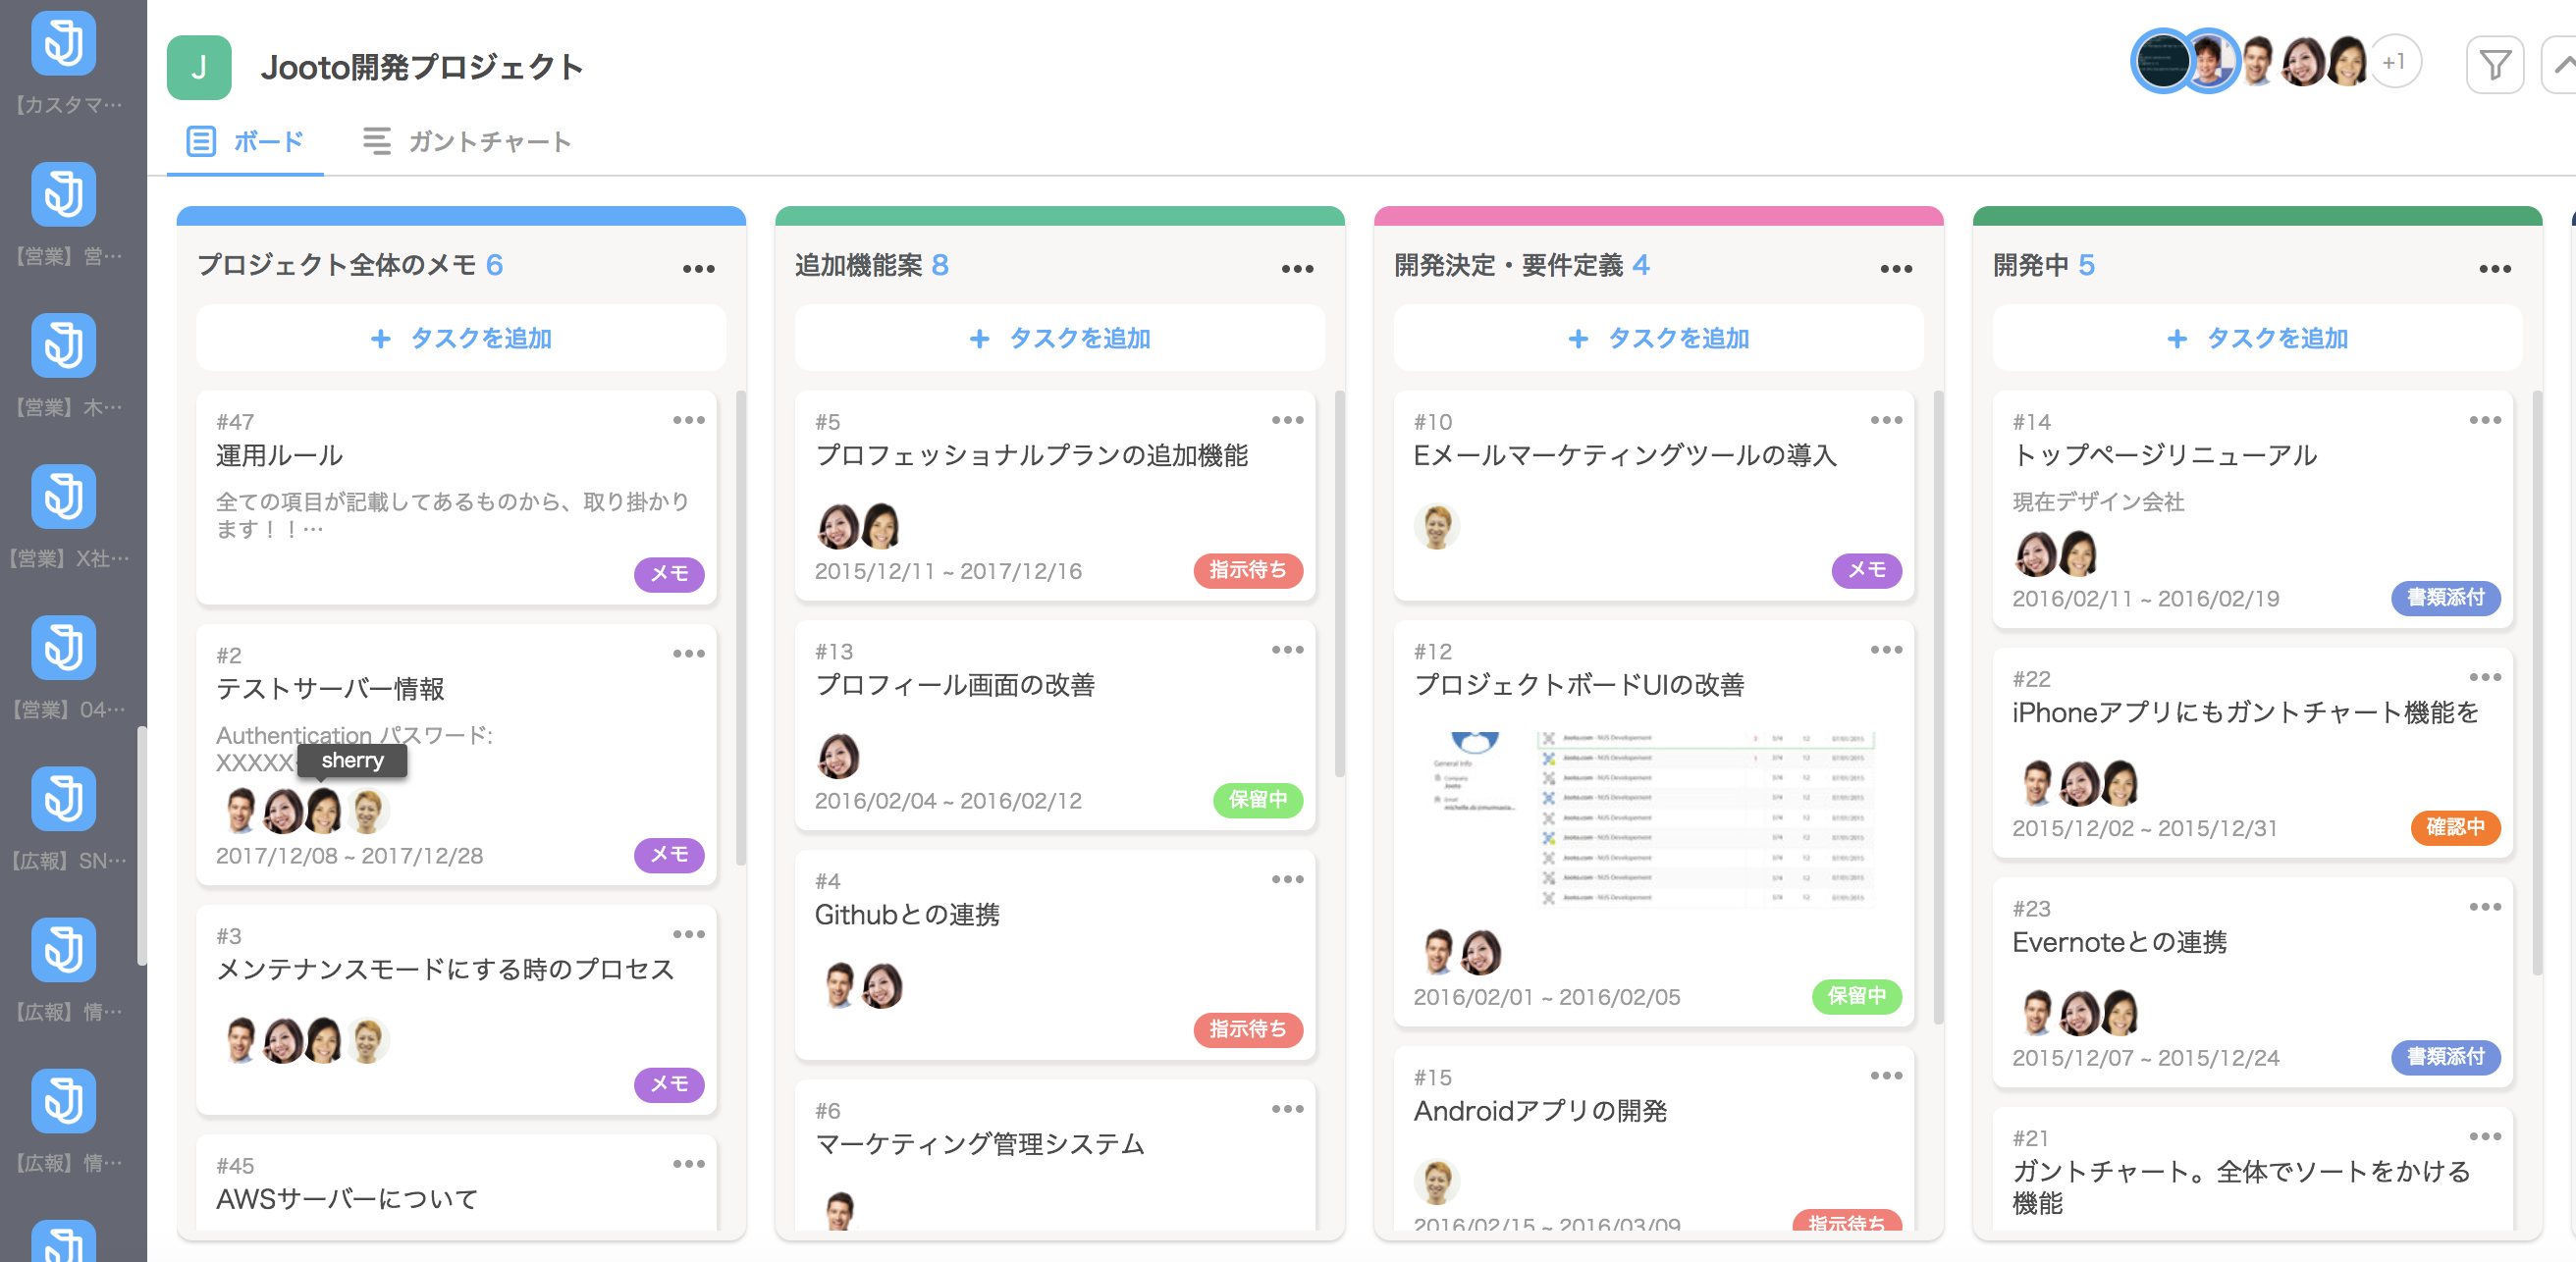This screenshot has width=2576, height=1262.
Task: Open options menu of プロフェッショナルプランの追加機能 card
Action: [x=1288, y=420]
